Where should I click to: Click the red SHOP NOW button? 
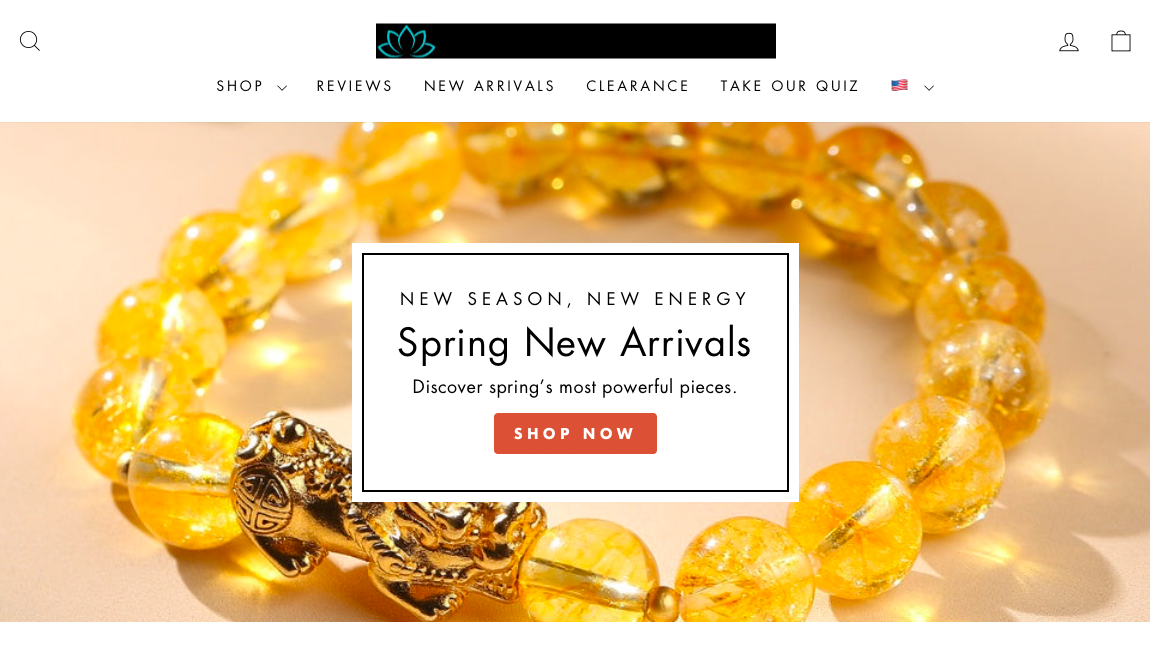(x=575, y=433)
